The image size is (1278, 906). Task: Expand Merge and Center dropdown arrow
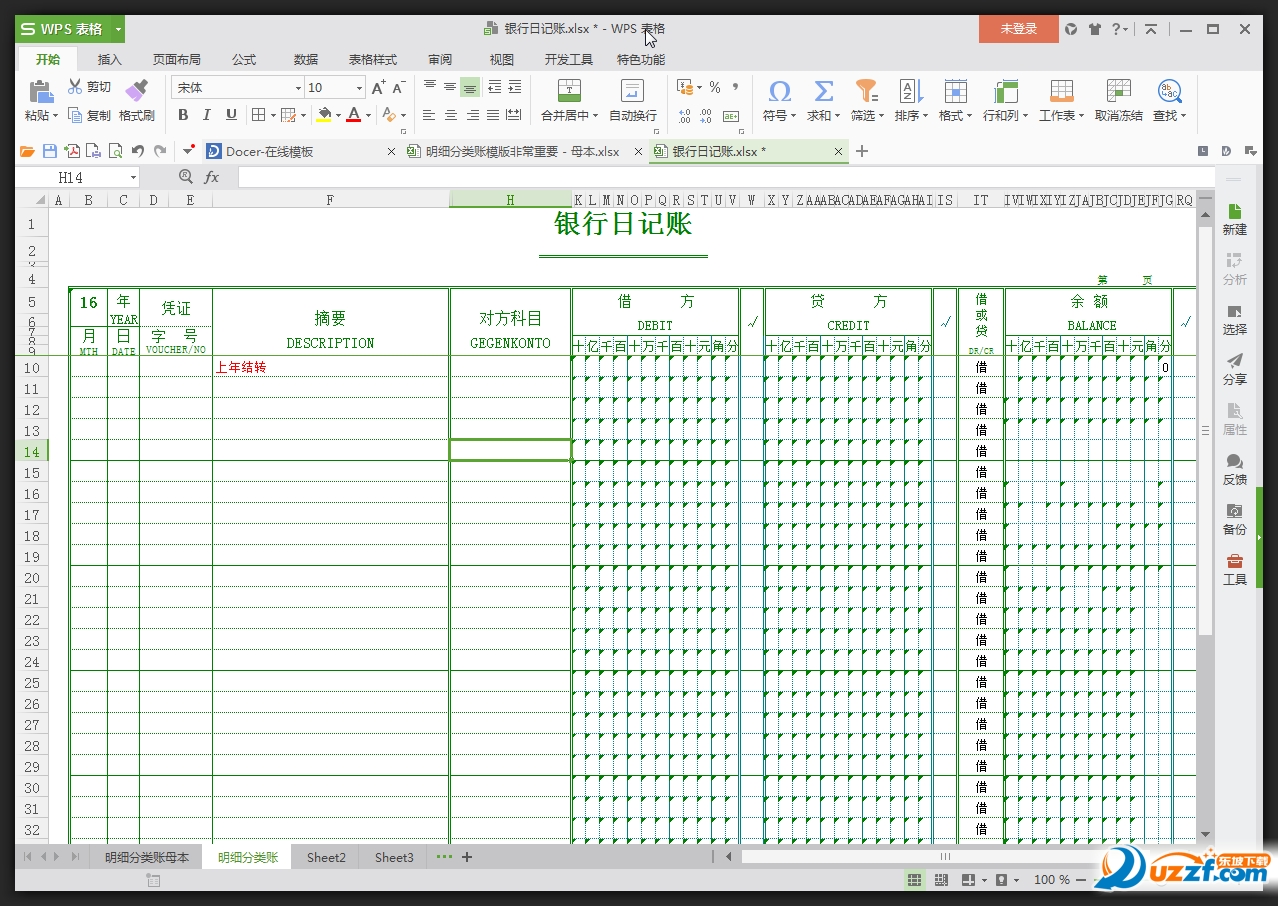pos(595,116)
